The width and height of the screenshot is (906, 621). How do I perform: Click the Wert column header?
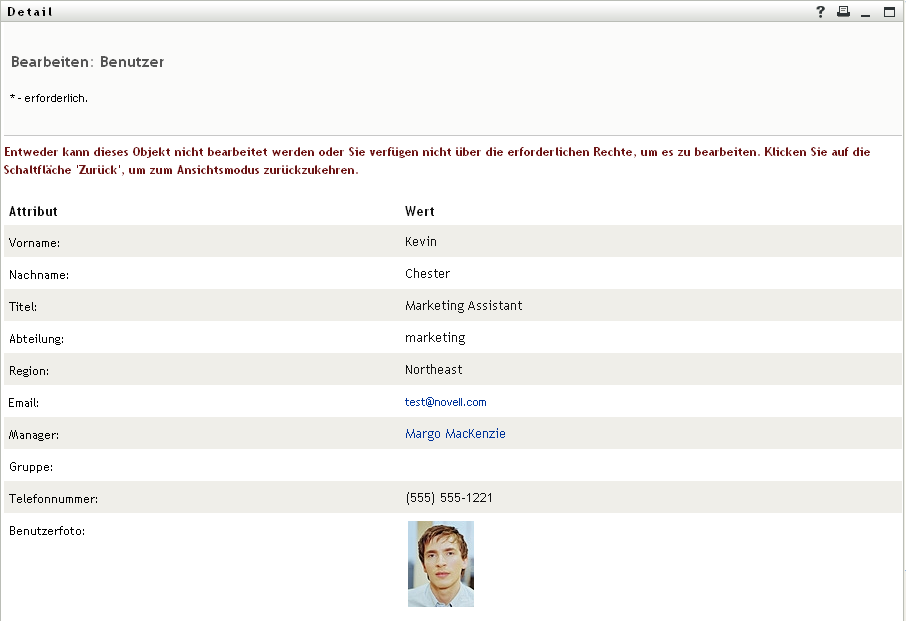pyautogui.click(x=419, y=212)
